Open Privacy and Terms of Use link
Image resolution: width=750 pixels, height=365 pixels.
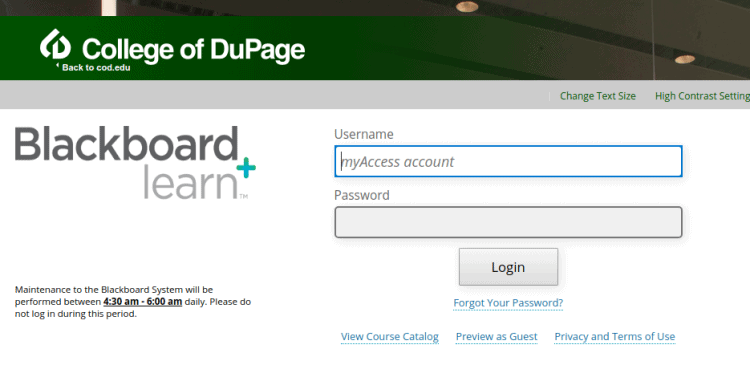(615, 336)
